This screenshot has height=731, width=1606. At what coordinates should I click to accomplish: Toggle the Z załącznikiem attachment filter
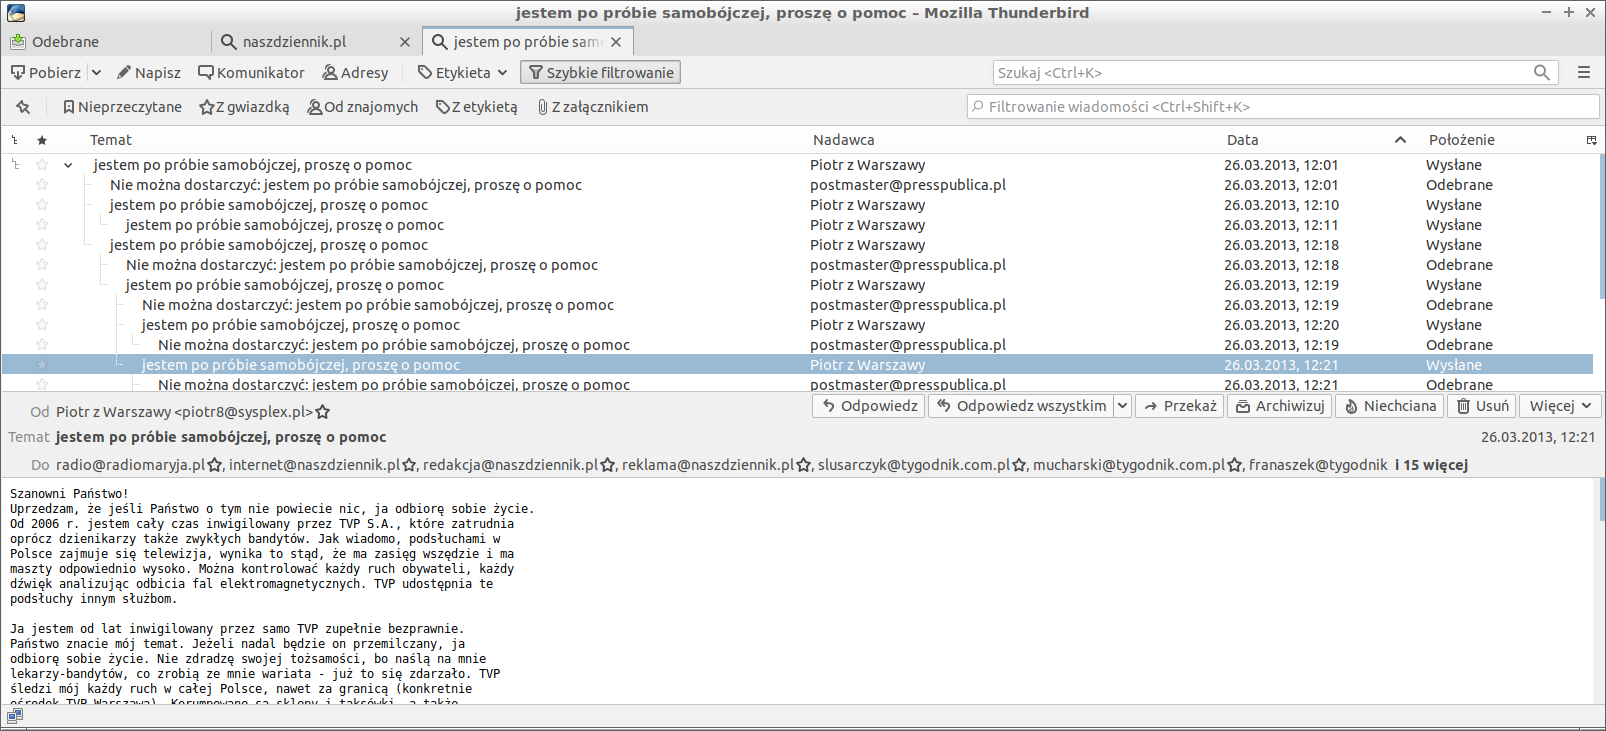pyautogui.click(x=593, y=107)
